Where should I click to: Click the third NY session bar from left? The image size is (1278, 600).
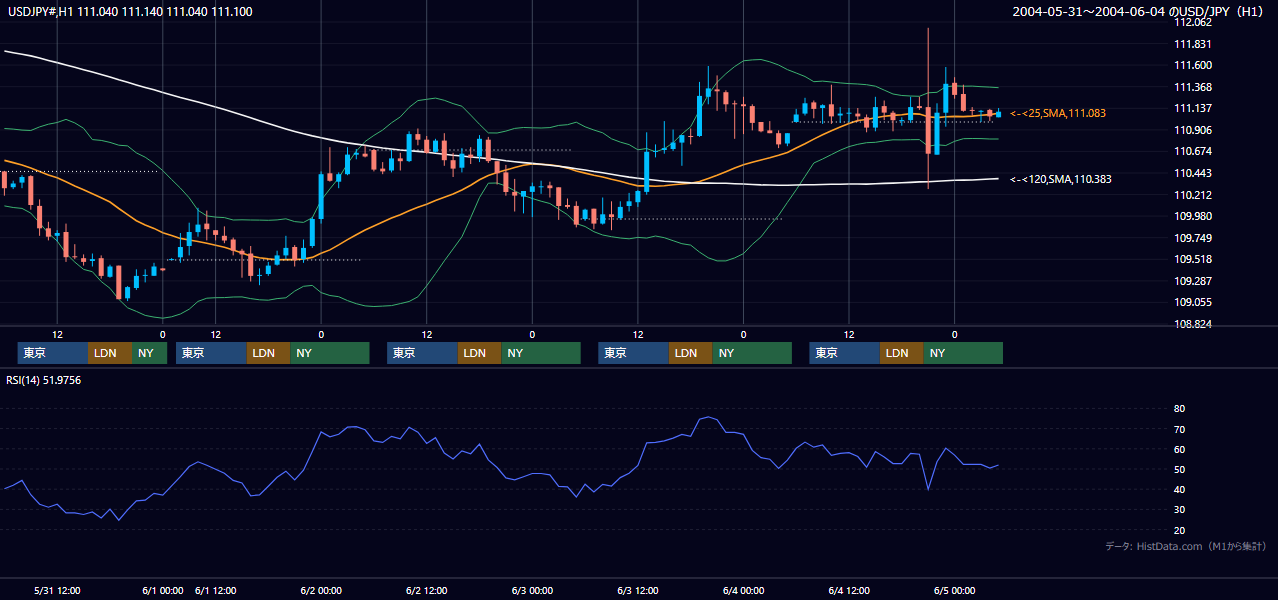(x=541, y=353)
